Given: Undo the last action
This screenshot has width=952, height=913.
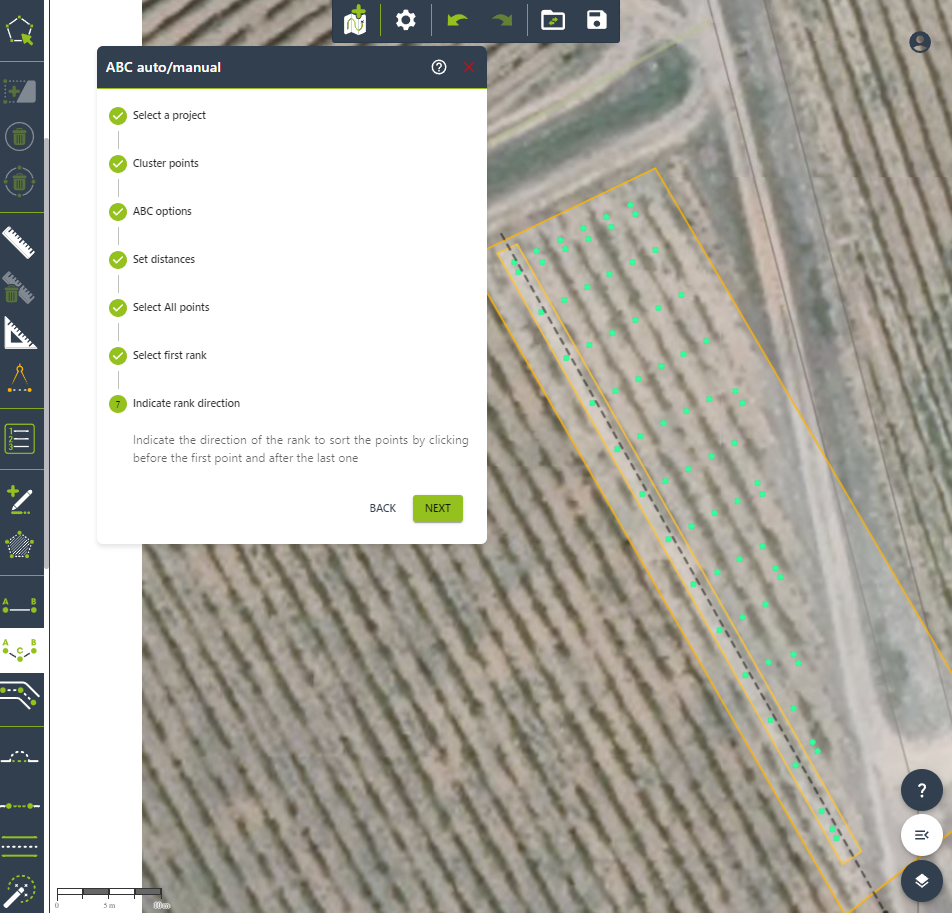Looking at the screenshot, I should click(x=457, y=20).
